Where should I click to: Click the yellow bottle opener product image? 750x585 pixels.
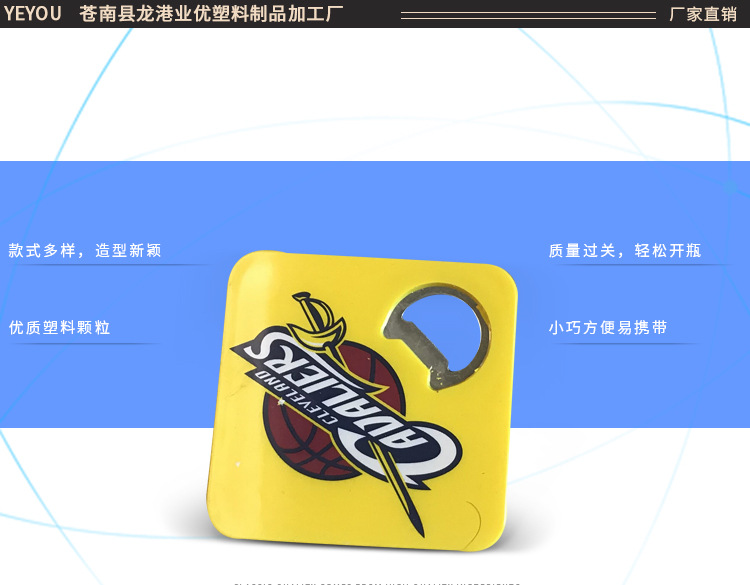(x=362, y=400)
